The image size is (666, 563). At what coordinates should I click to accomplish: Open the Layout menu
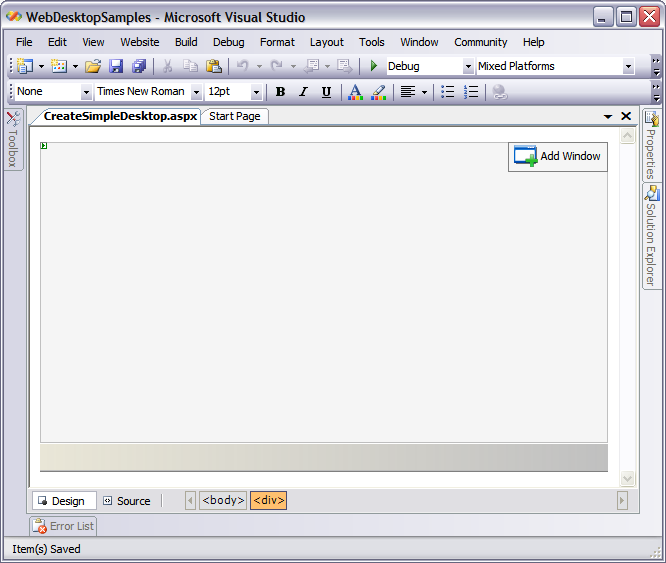[327, 42]
